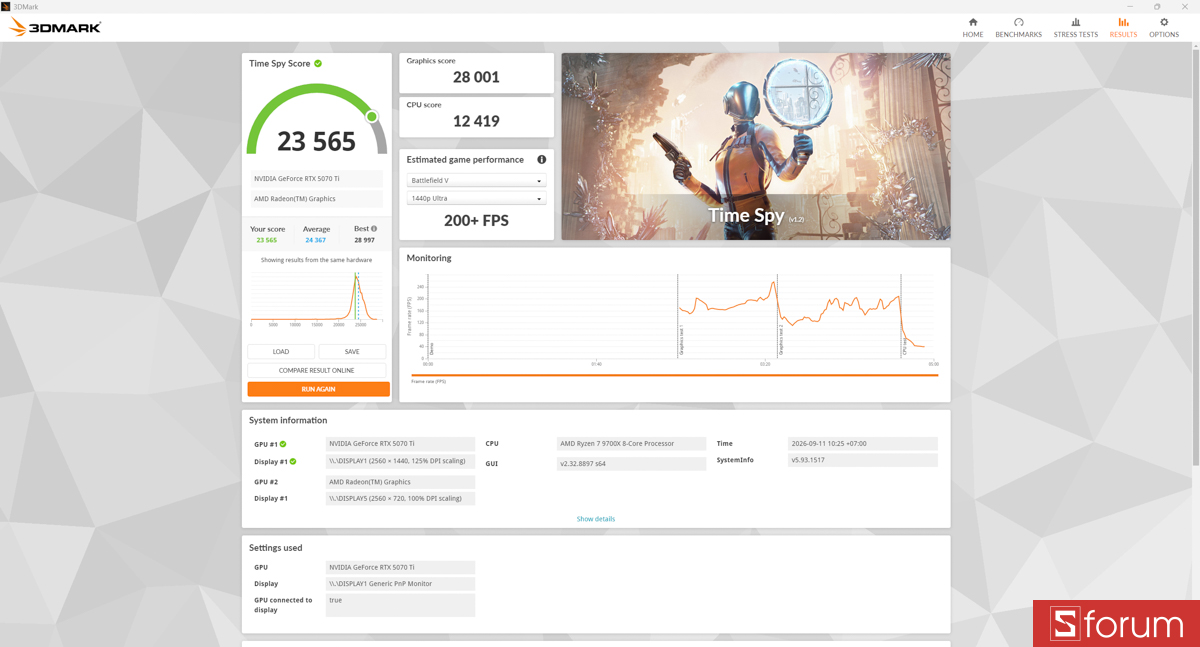
Task: Open the HOME navigation tab
Action: coord(972,28)
